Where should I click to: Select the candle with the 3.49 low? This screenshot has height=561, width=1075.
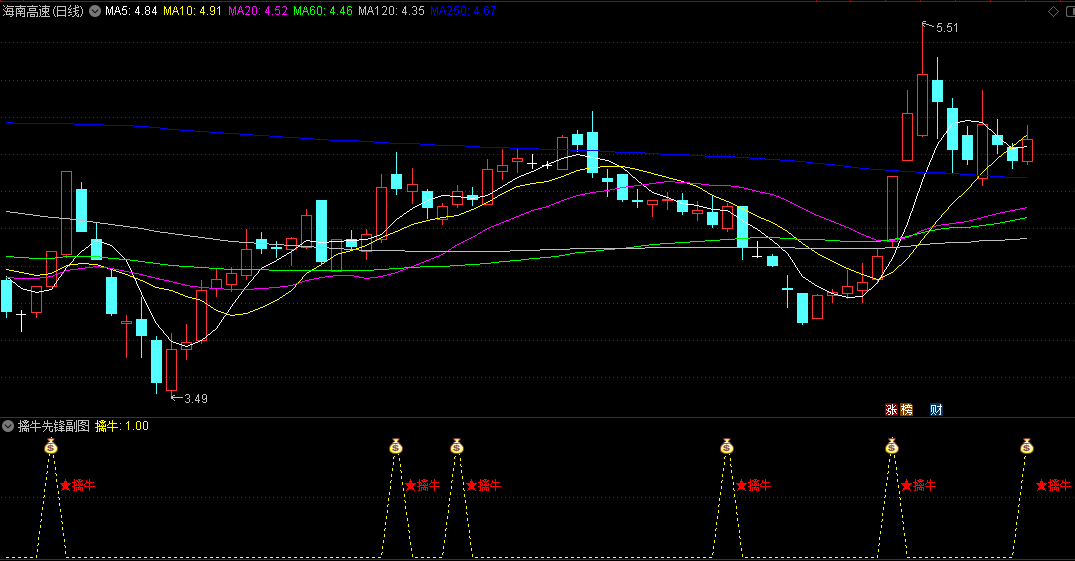tap(171, 370)
